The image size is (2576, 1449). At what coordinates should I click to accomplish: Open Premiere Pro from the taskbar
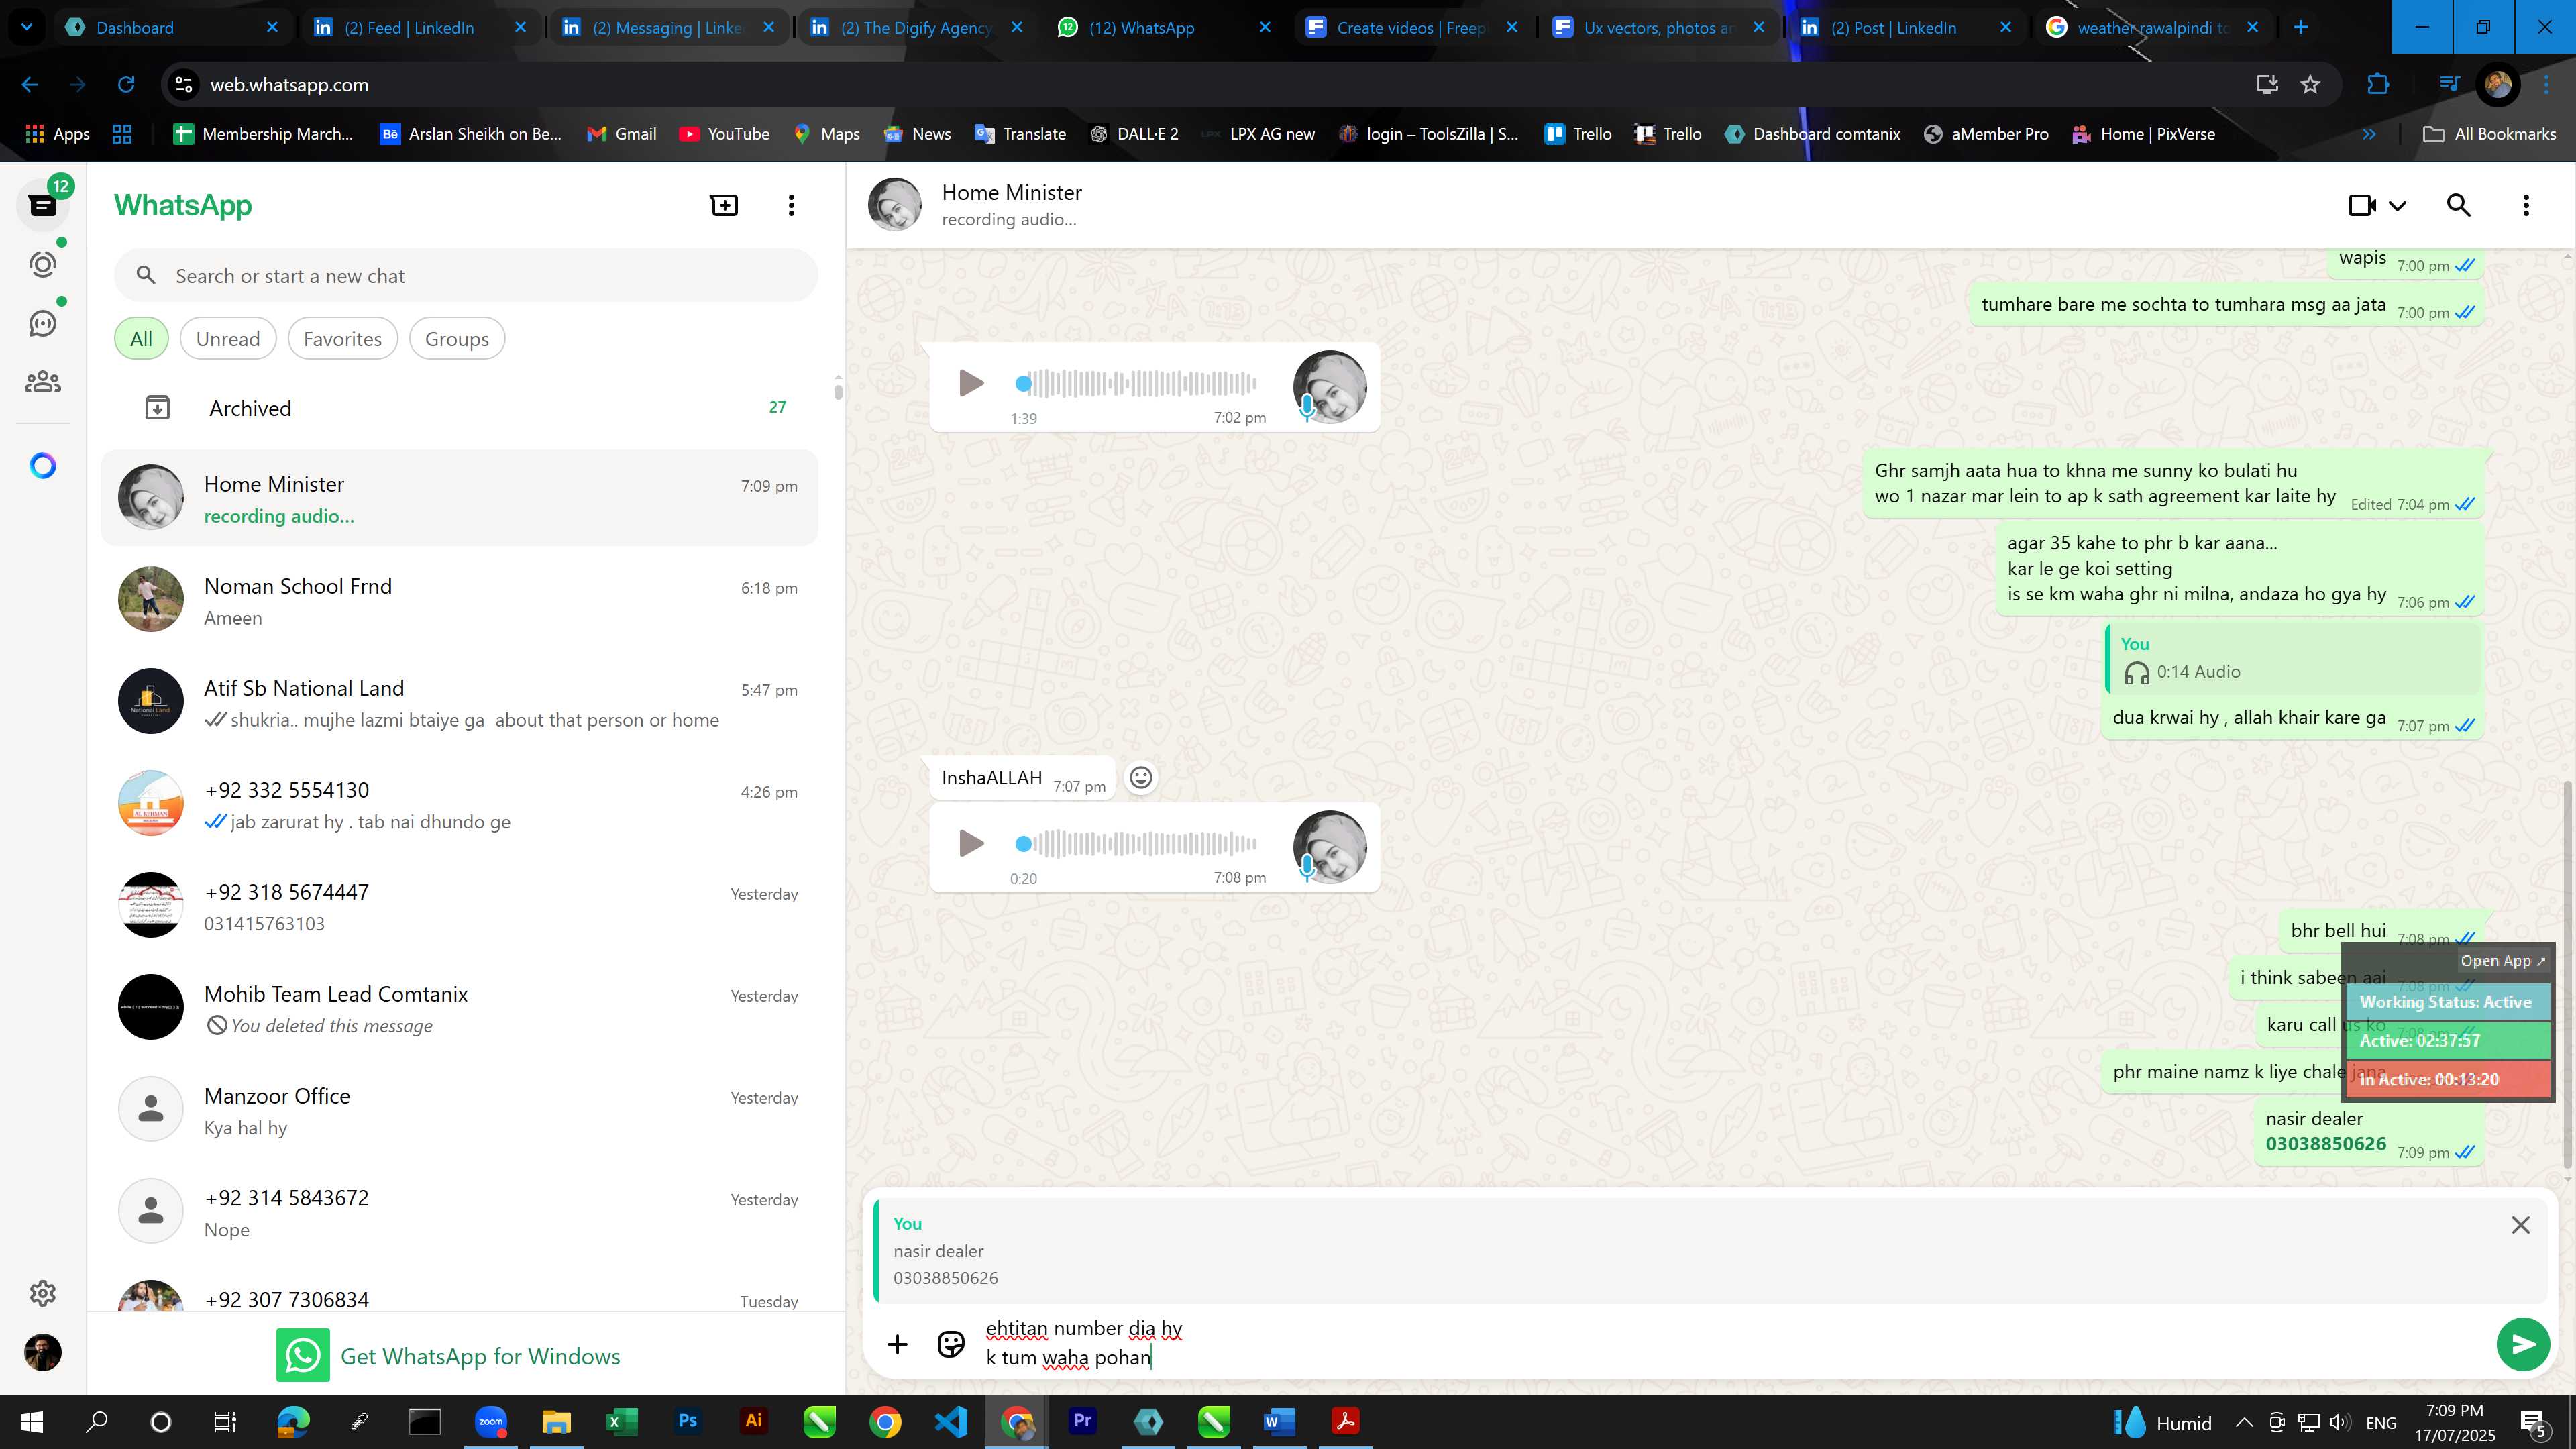tap(1082, 1421)
